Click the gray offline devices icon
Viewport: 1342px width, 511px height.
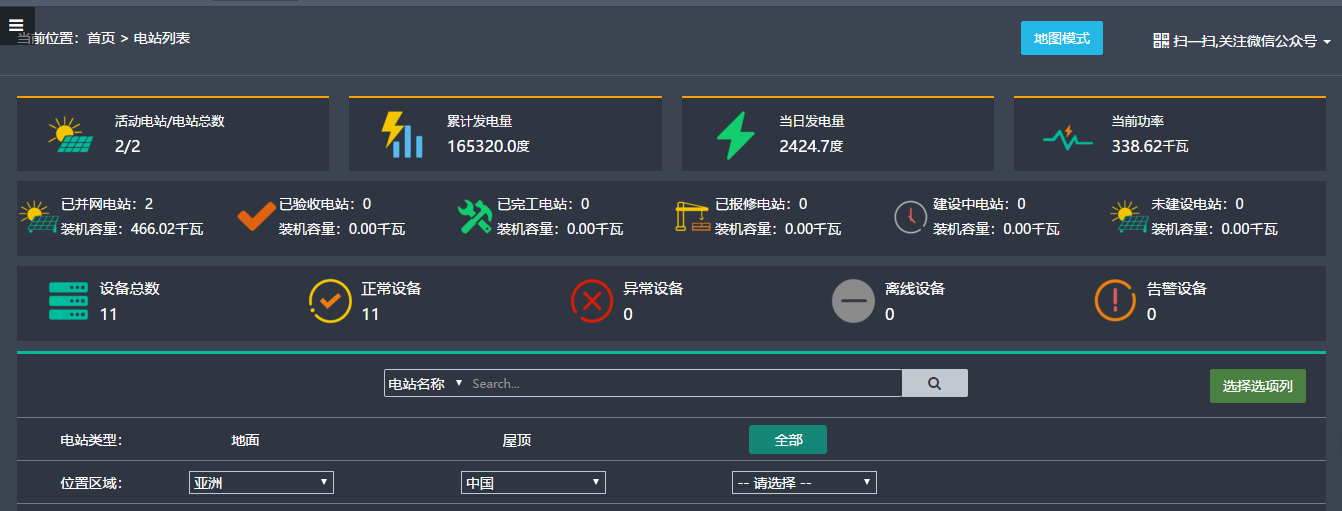853,301
